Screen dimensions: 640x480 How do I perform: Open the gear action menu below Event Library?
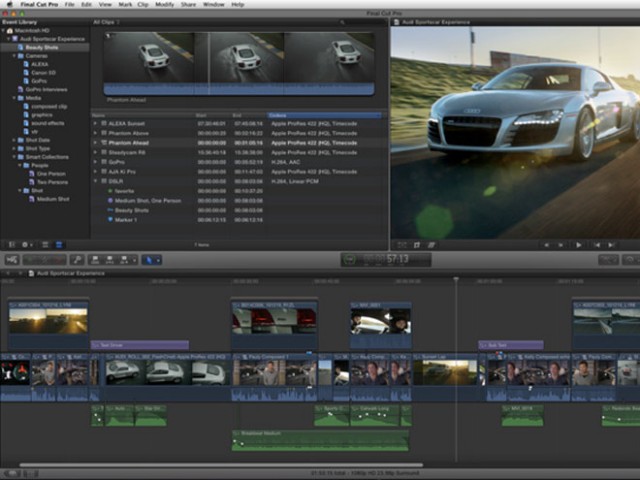click(x=27, y=245)
